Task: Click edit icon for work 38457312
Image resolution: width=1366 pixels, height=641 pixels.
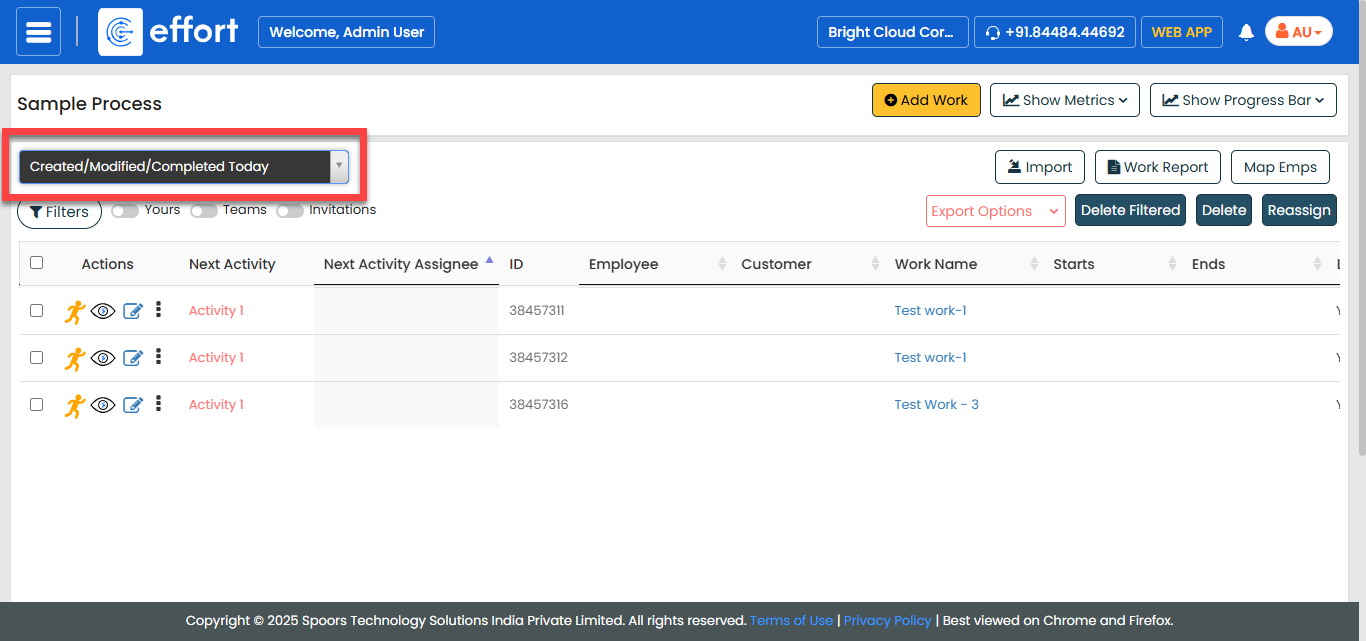Action: click(133, 358)
